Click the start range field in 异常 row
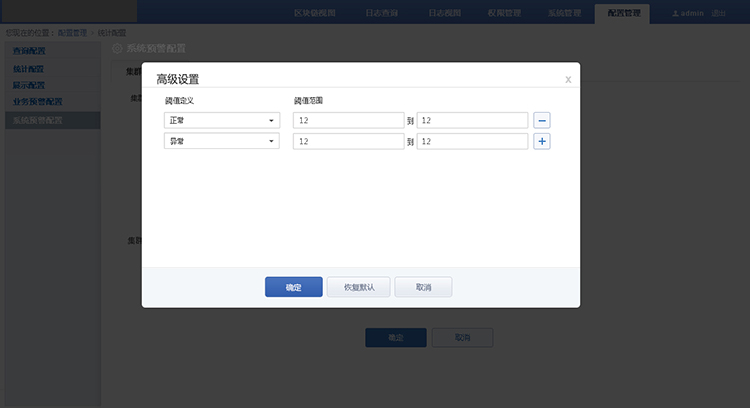This screenshot has height=408, width=750. pos(349,142)
